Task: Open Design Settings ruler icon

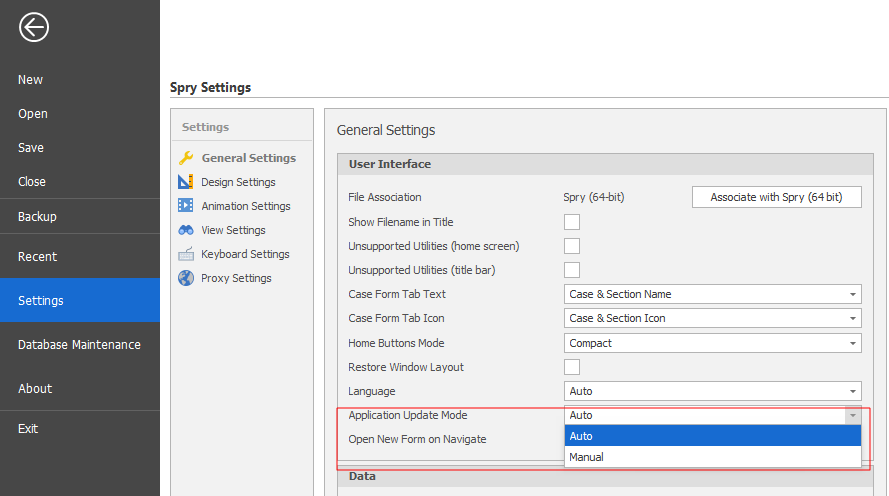Action: [185, 182]
